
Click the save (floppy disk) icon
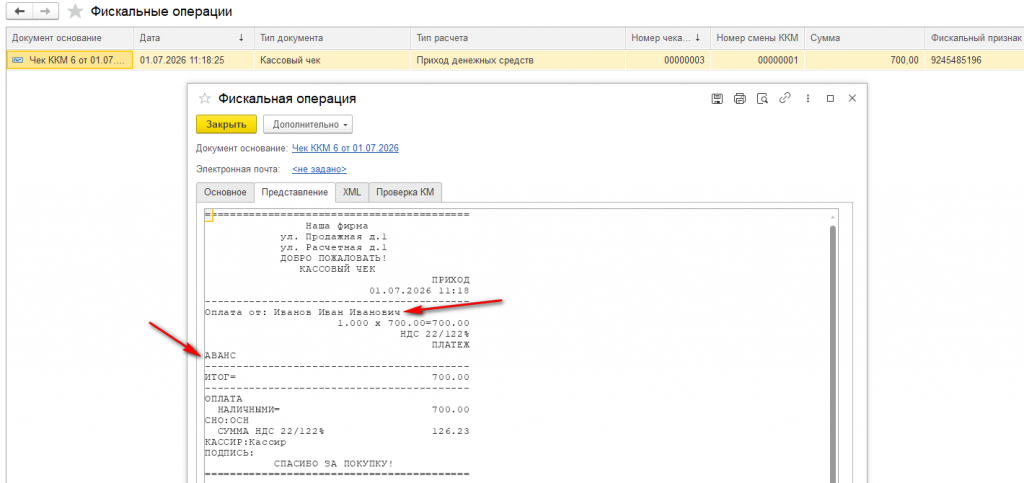[x=716, y=99]
